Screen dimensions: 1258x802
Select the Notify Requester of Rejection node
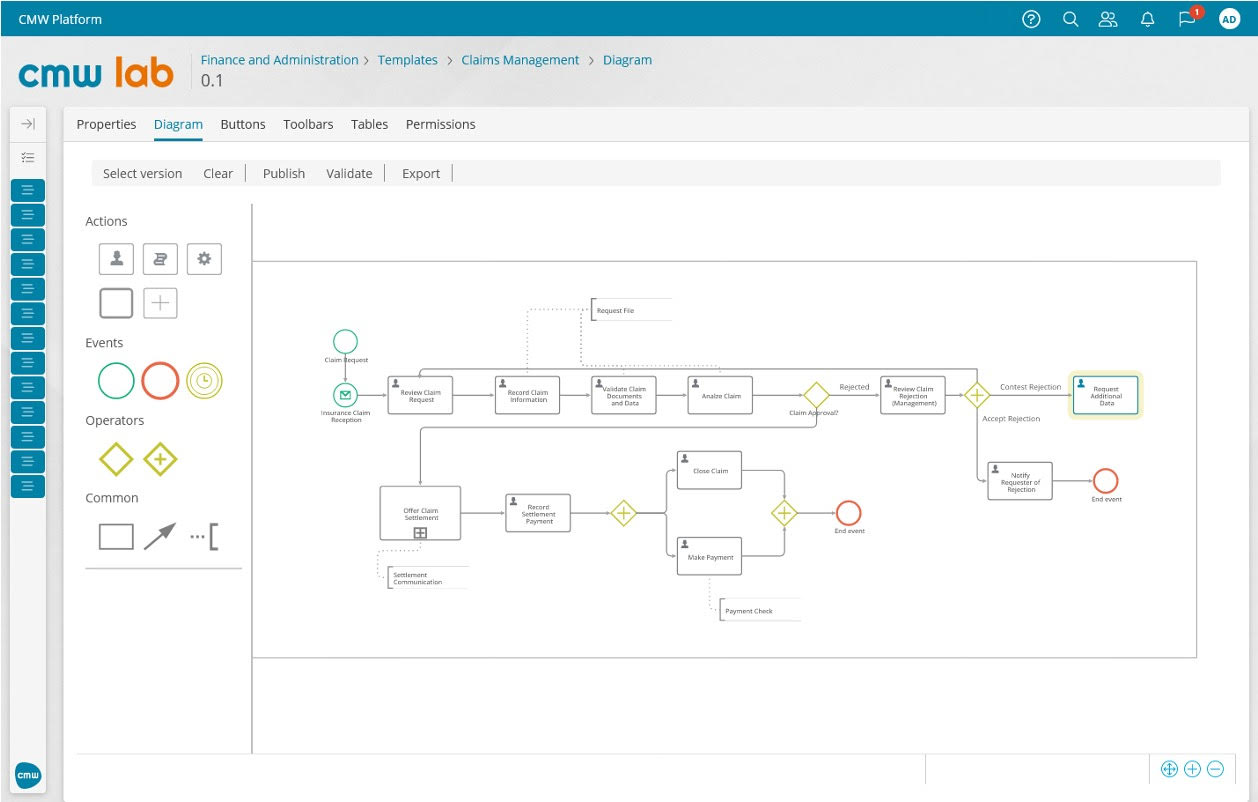point(1020,481)
